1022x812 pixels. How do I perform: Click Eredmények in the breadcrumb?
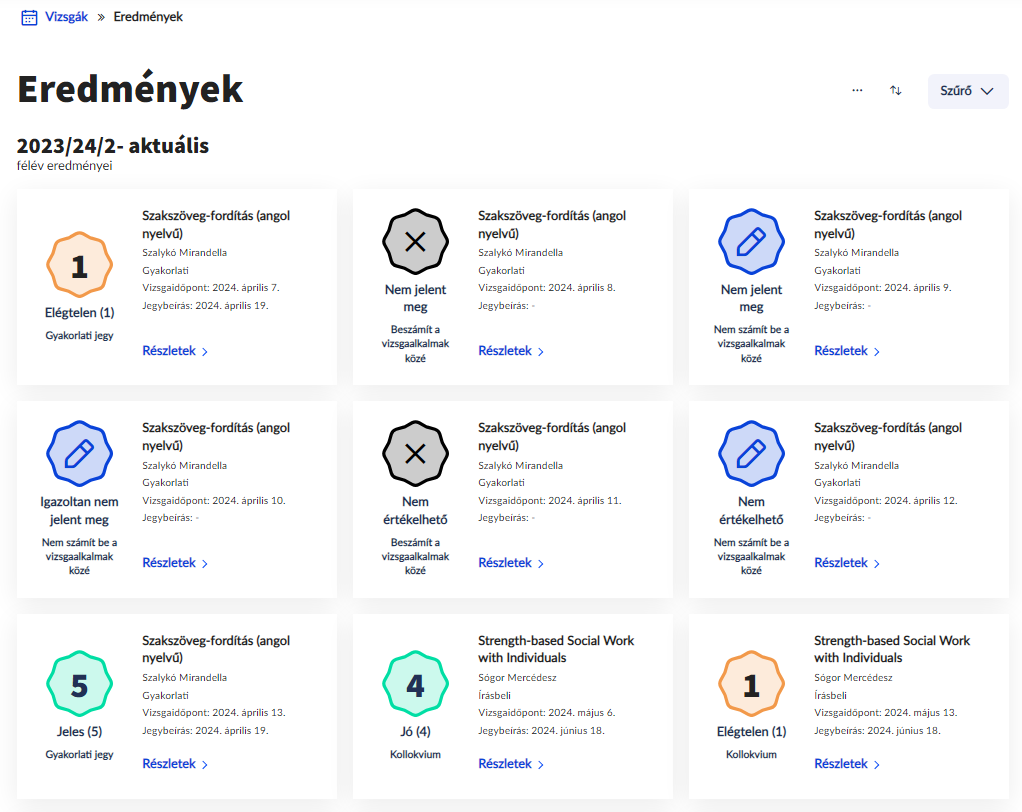coord(148,17)
